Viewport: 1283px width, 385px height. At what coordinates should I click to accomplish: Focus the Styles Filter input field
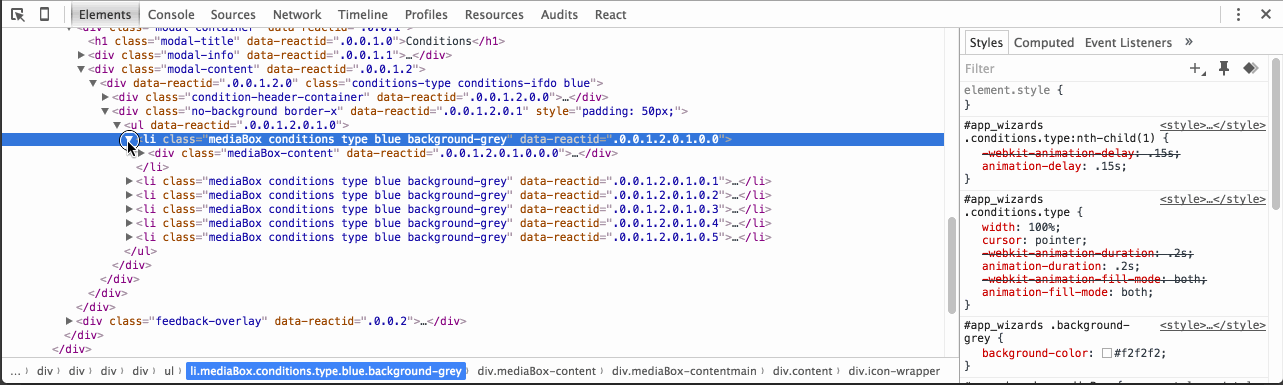(x=1070, y=69)
